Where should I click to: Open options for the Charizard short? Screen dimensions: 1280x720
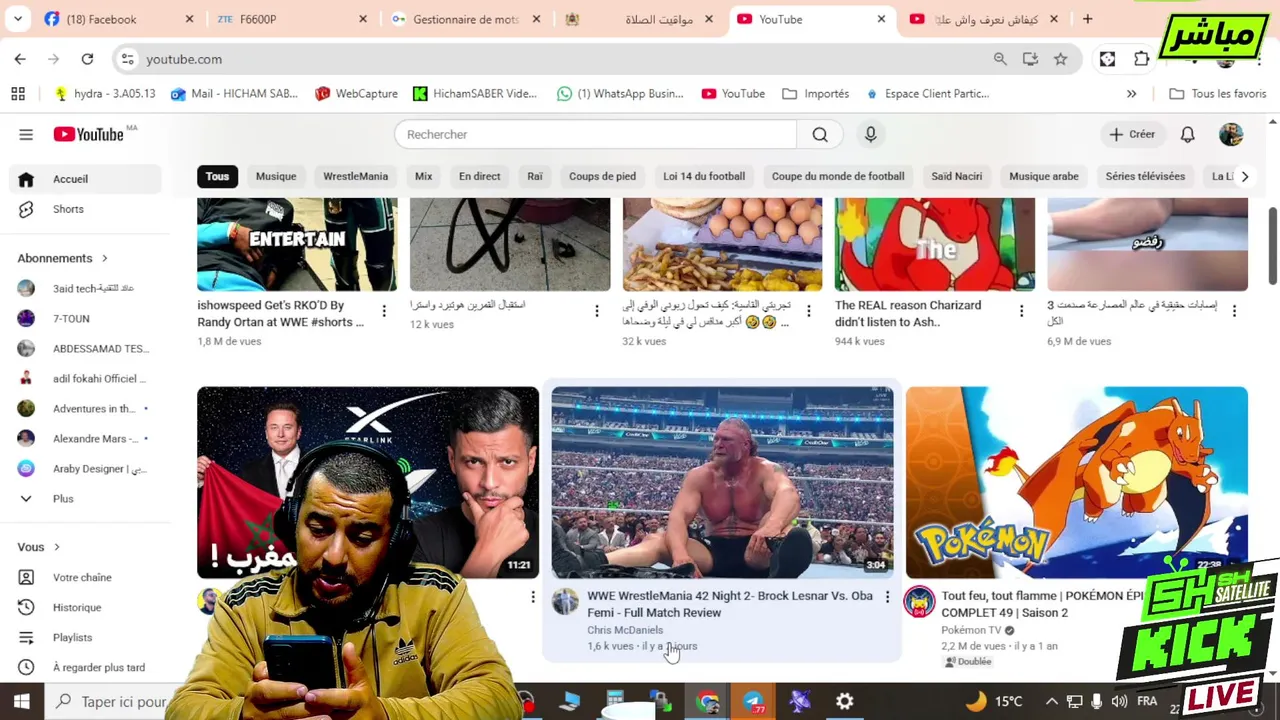tap(1021, 311)
